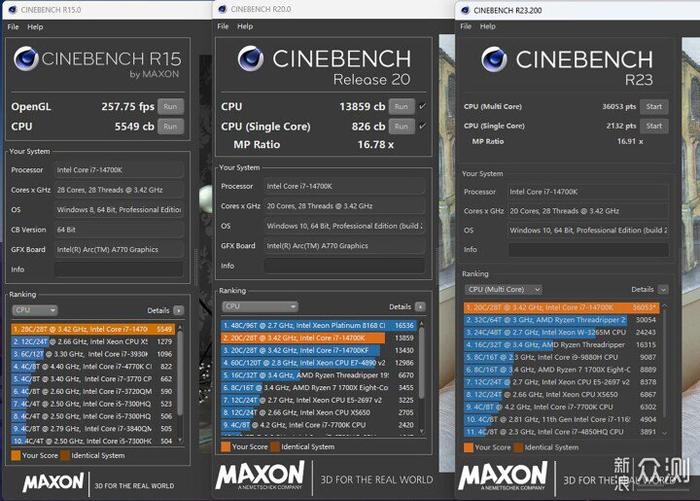Open File menu in Cinebench R15 window
Image resolution: width=700 pixels, height=501 pixels.
pos(13,27)
